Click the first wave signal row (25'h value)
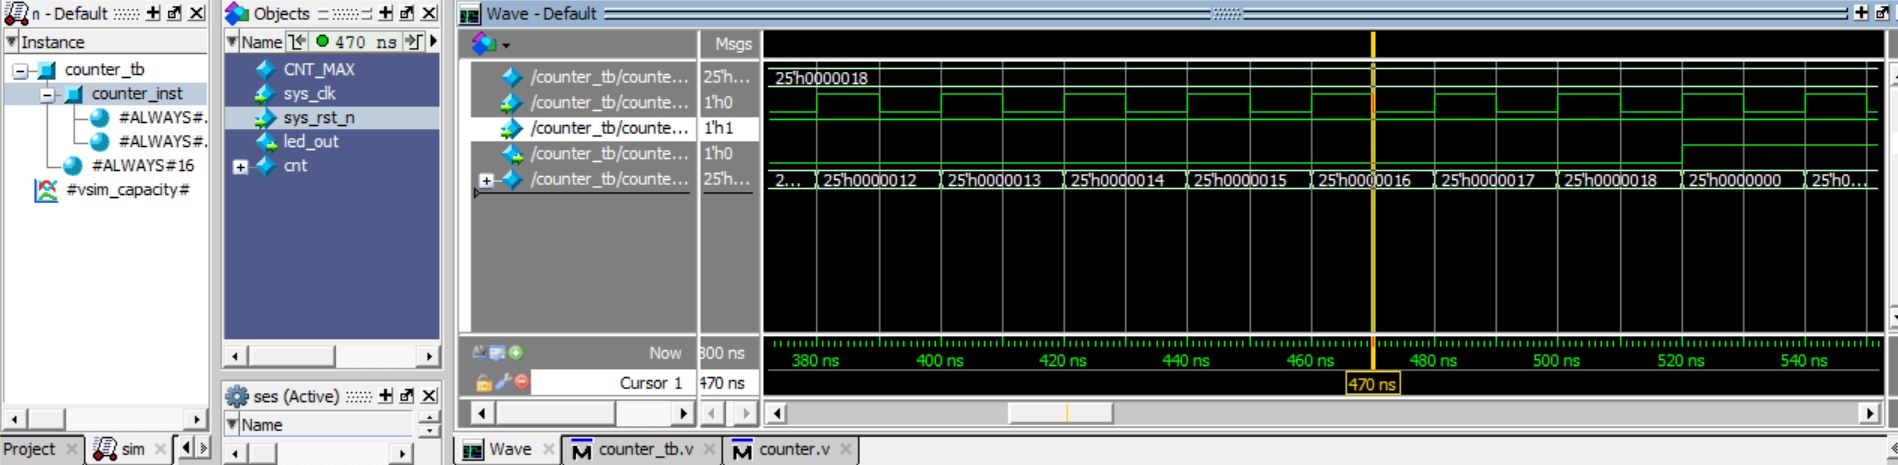1898x465 pixels. point(609,77)
